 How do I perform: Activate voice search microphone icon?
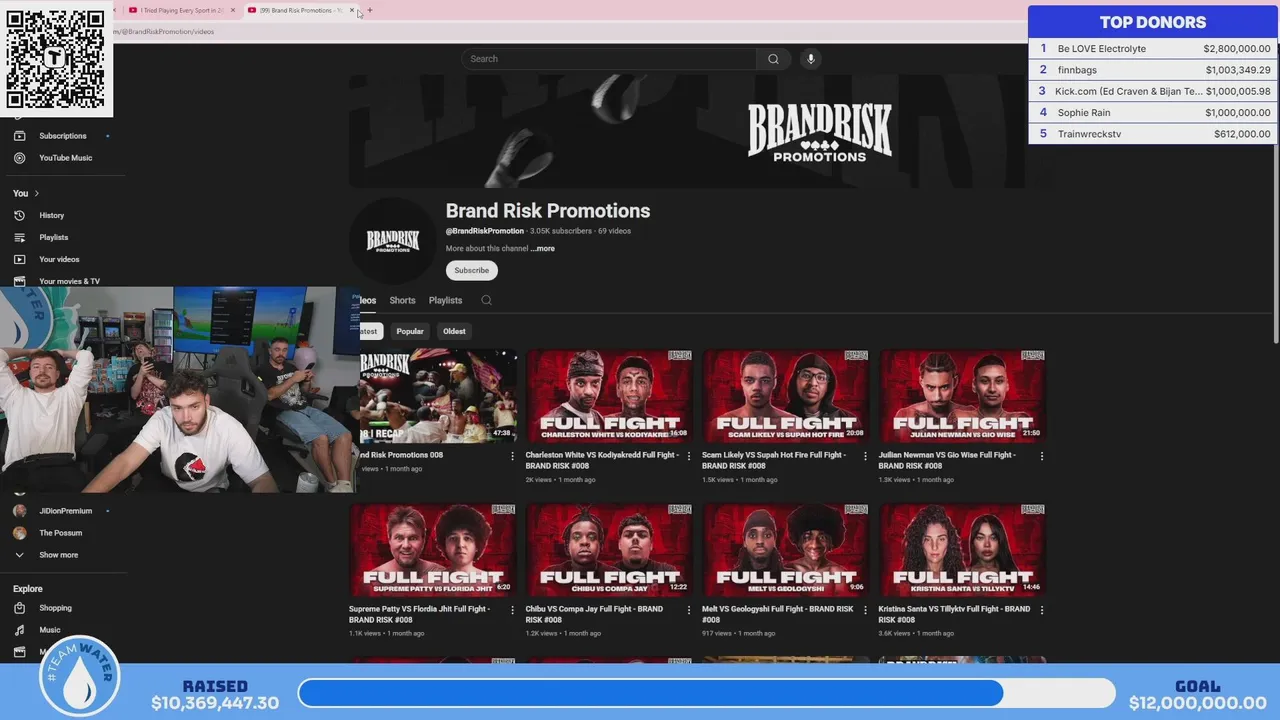[x=811, y=59]
